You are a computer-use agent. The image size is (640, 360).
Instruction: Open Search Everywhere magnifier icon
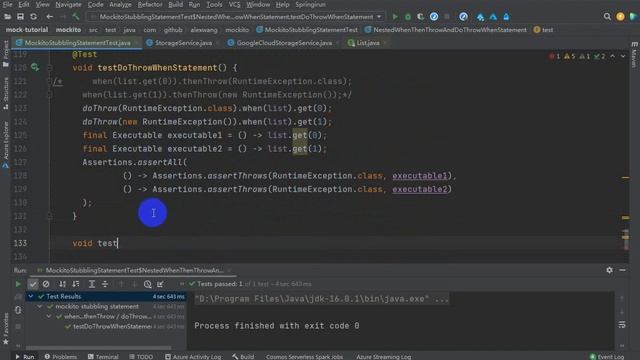coord(607,17)
